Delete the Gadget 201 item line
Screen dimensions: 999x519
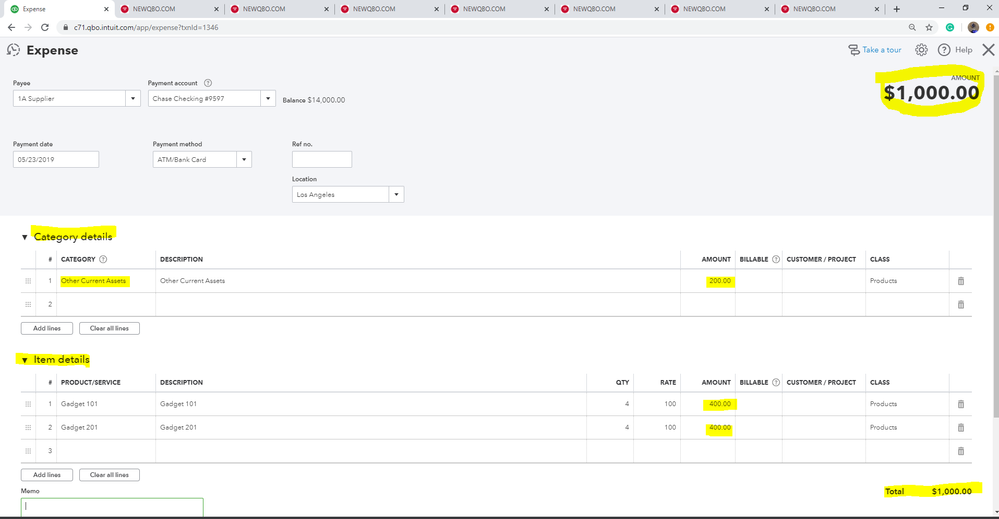point(961,427)
